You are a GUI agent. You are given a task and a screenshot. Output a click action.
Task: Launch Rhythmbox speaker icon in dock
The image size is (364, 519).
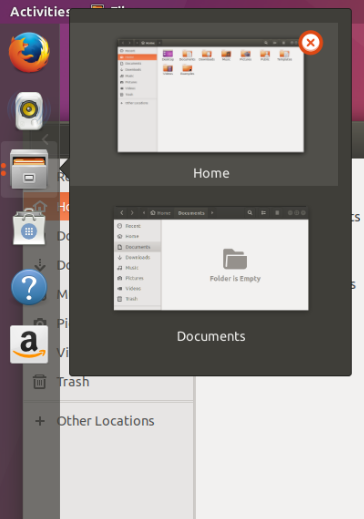pyautogui.click(x=29, y=111)
